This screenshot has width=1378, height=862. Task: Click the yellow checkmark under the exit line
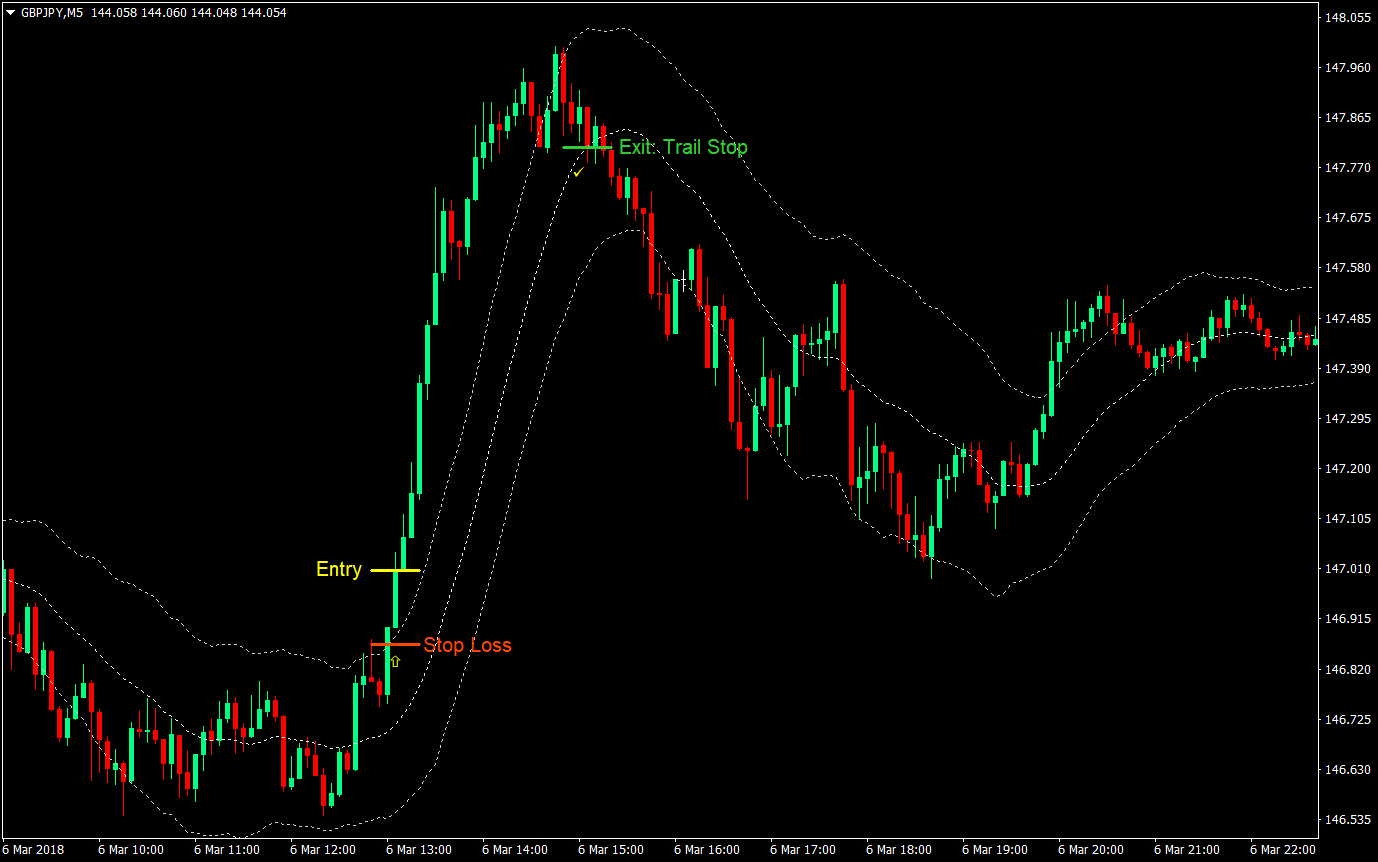tap(578, 172)
